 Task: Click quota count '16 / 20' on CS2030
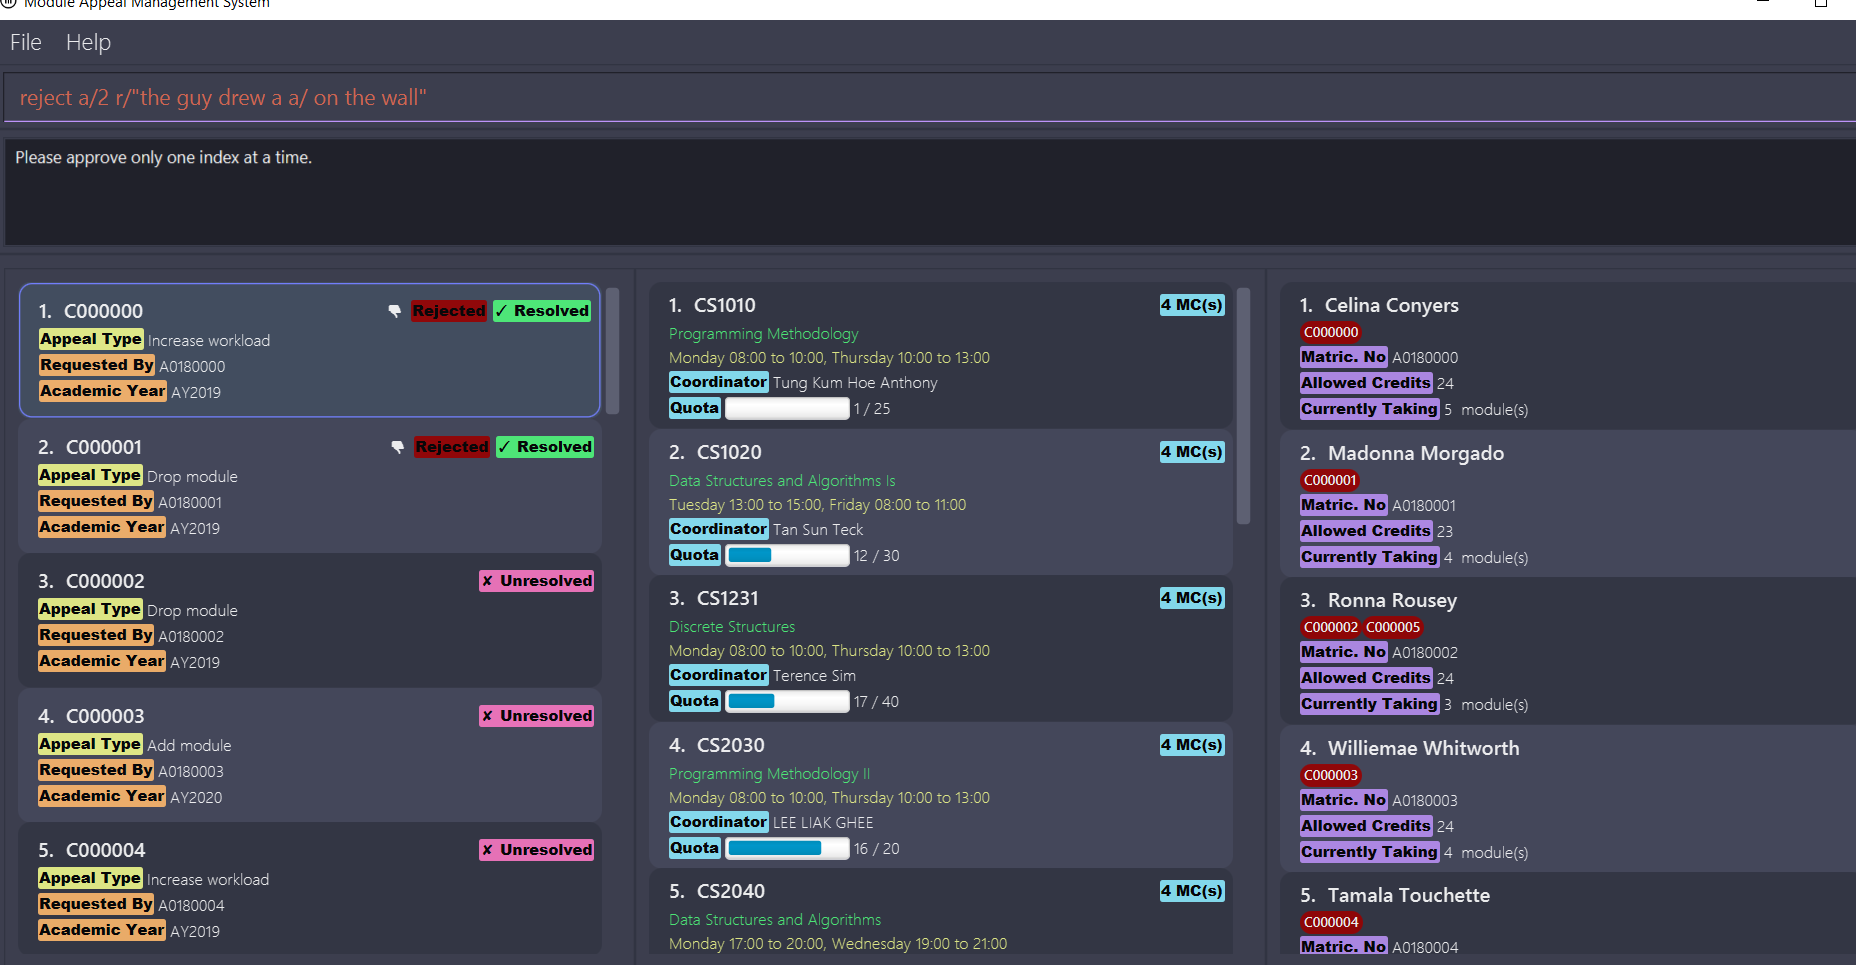tap(876, 849)
